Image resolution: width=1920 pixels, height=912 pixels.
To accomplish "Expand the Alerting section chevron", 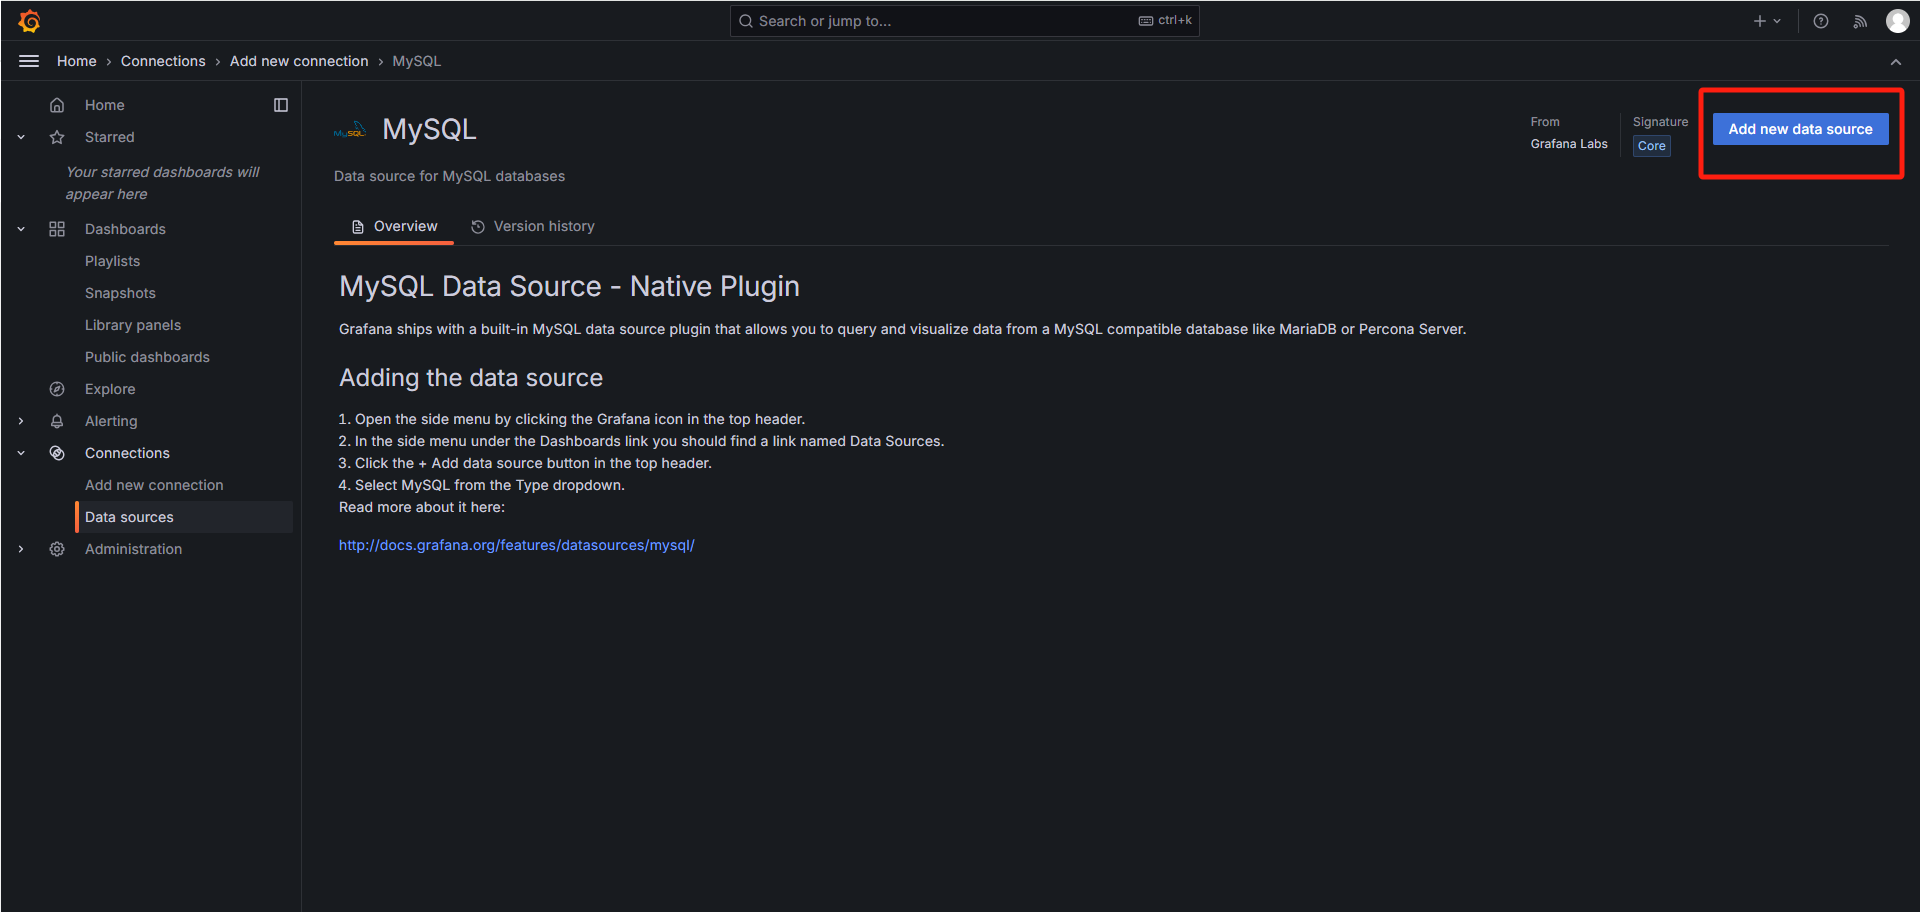I will click(x=21, y=421).
